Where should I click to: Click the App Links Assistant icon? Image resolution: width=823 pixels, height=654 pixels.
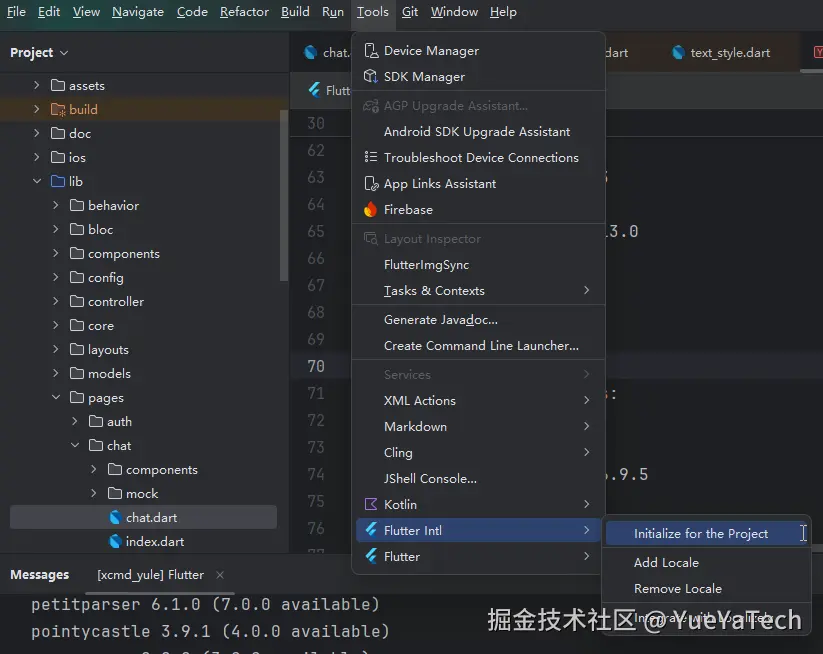[x=371, y=184]
